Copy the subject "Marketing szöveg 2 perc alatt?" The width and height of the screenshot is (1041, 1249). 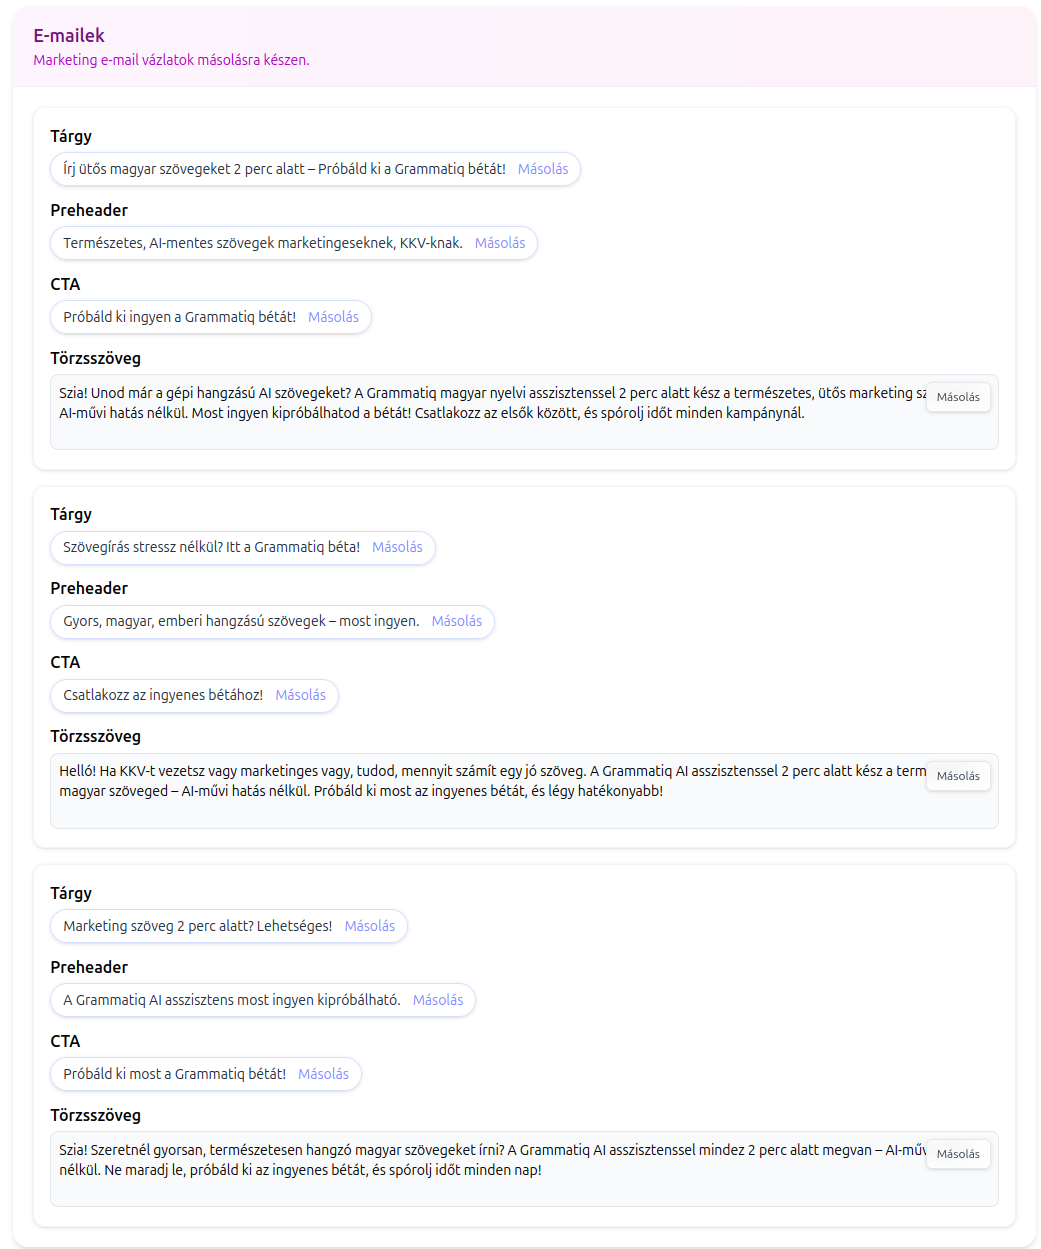(x=370, y=926)
